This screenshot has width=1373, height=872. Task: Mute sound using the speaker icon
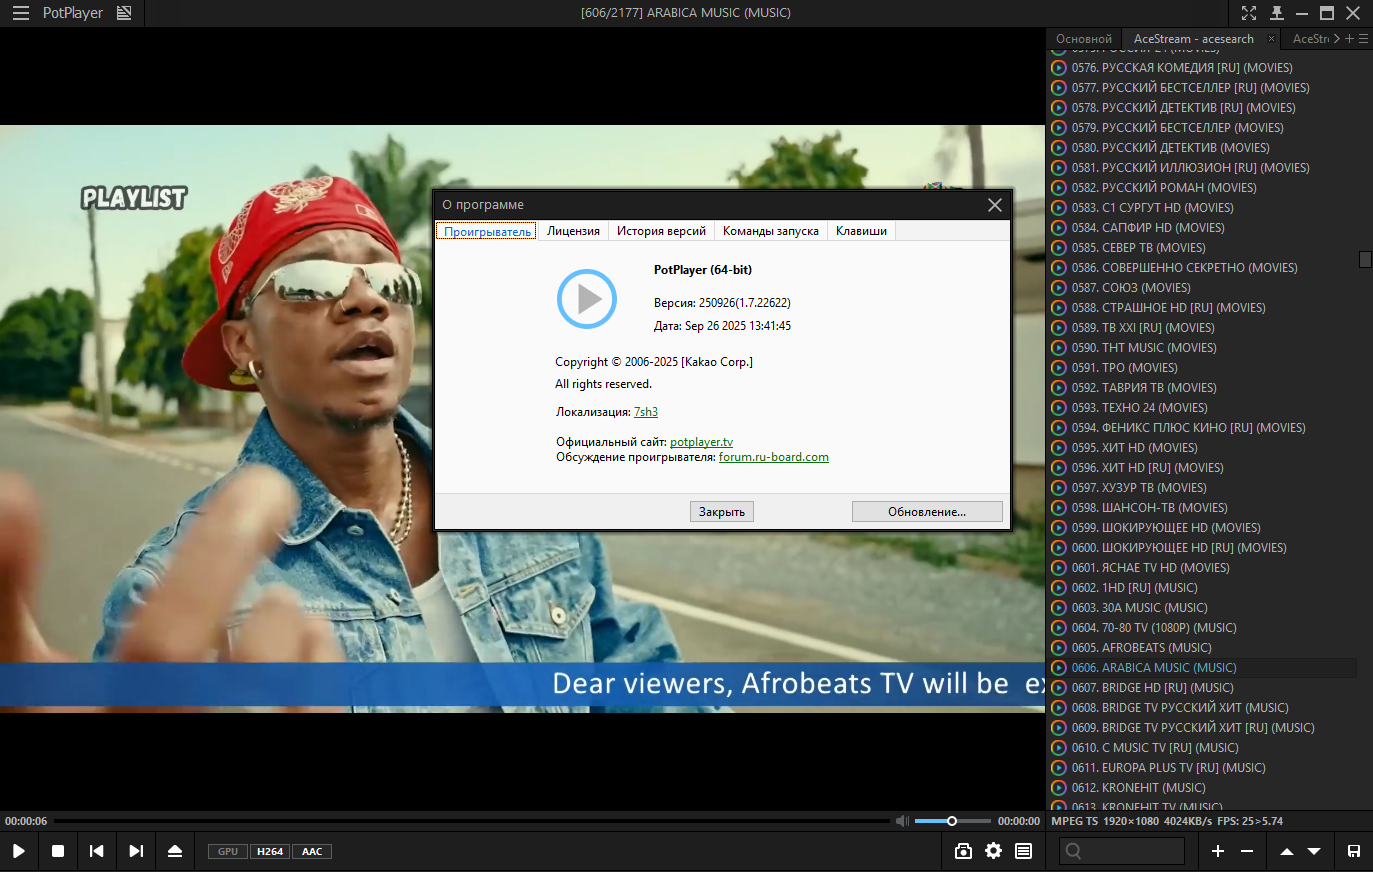[902, 821]
